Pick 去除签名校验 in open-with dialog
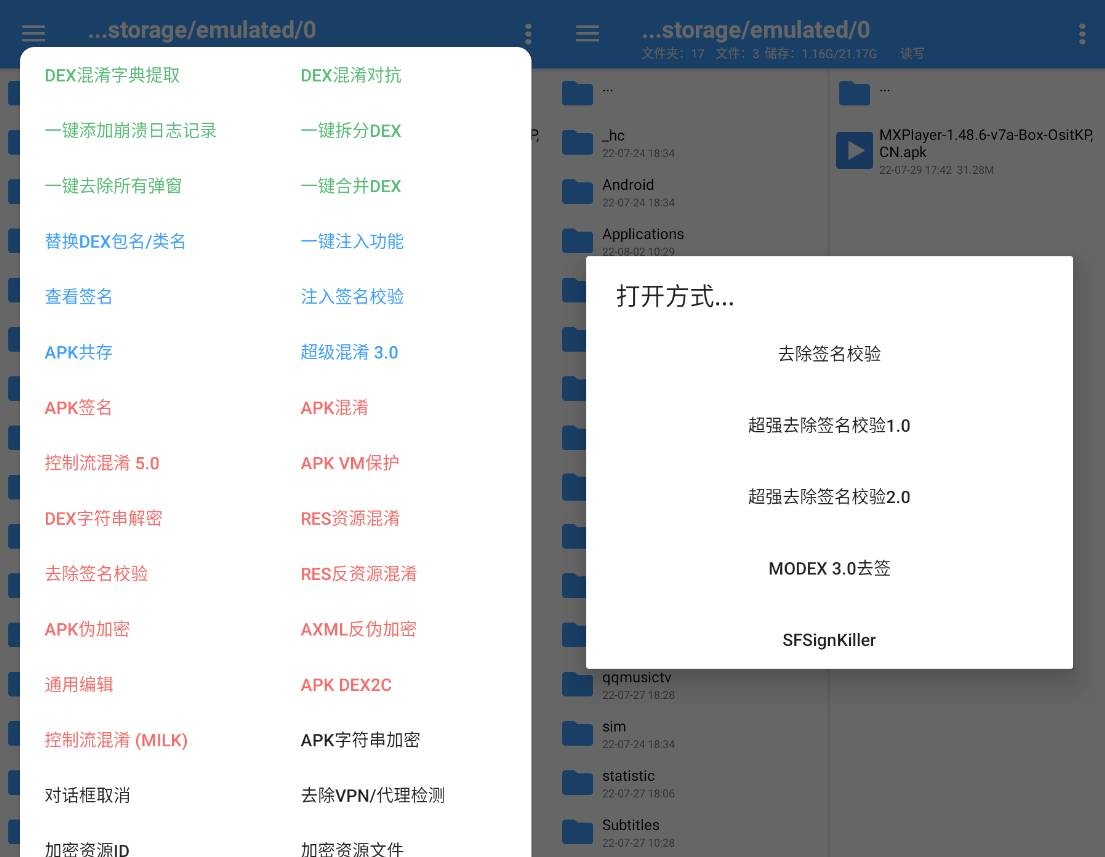1105x857 pixels. (x=829, y=354)
